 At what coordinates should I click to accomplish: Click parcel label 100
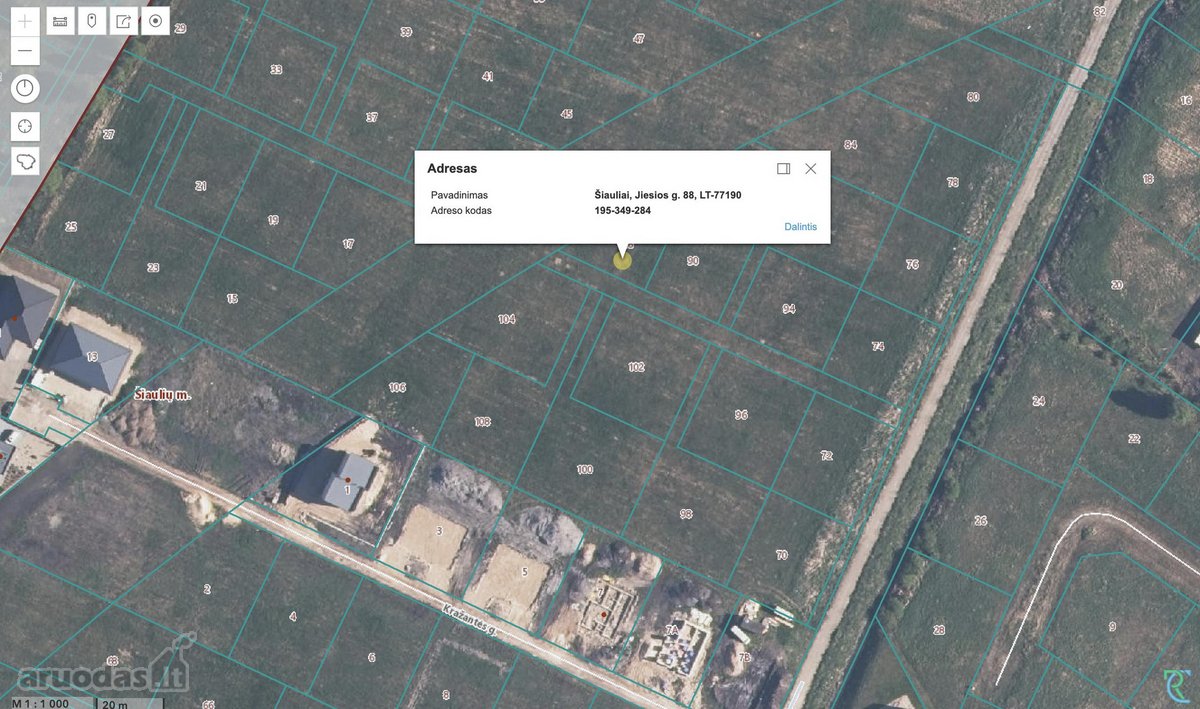coord(585,469)
